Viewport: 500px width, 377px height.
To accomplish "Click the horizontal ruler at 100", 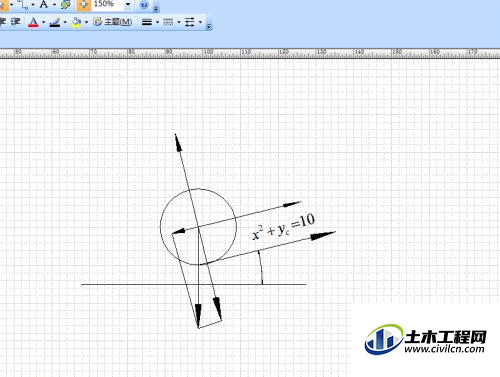I will (208, 52).
